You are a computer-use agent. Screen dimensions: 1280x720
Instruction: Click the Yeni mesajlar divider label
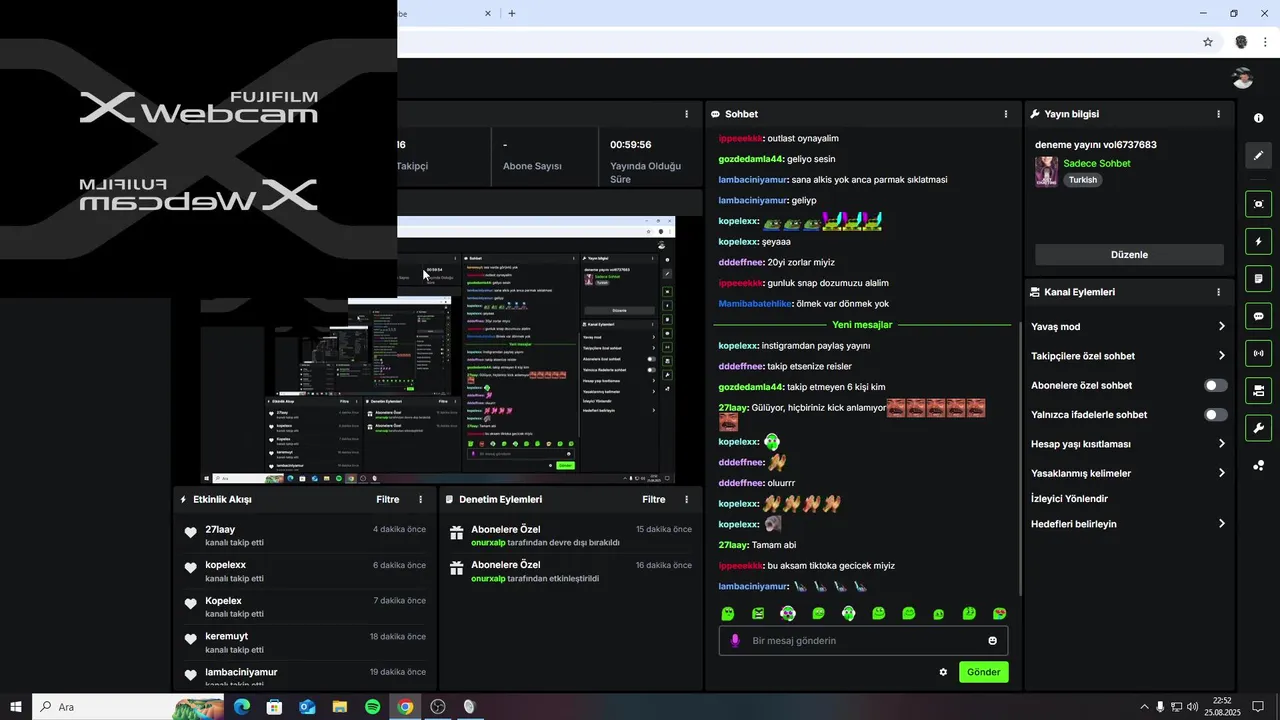pos(862,325)
